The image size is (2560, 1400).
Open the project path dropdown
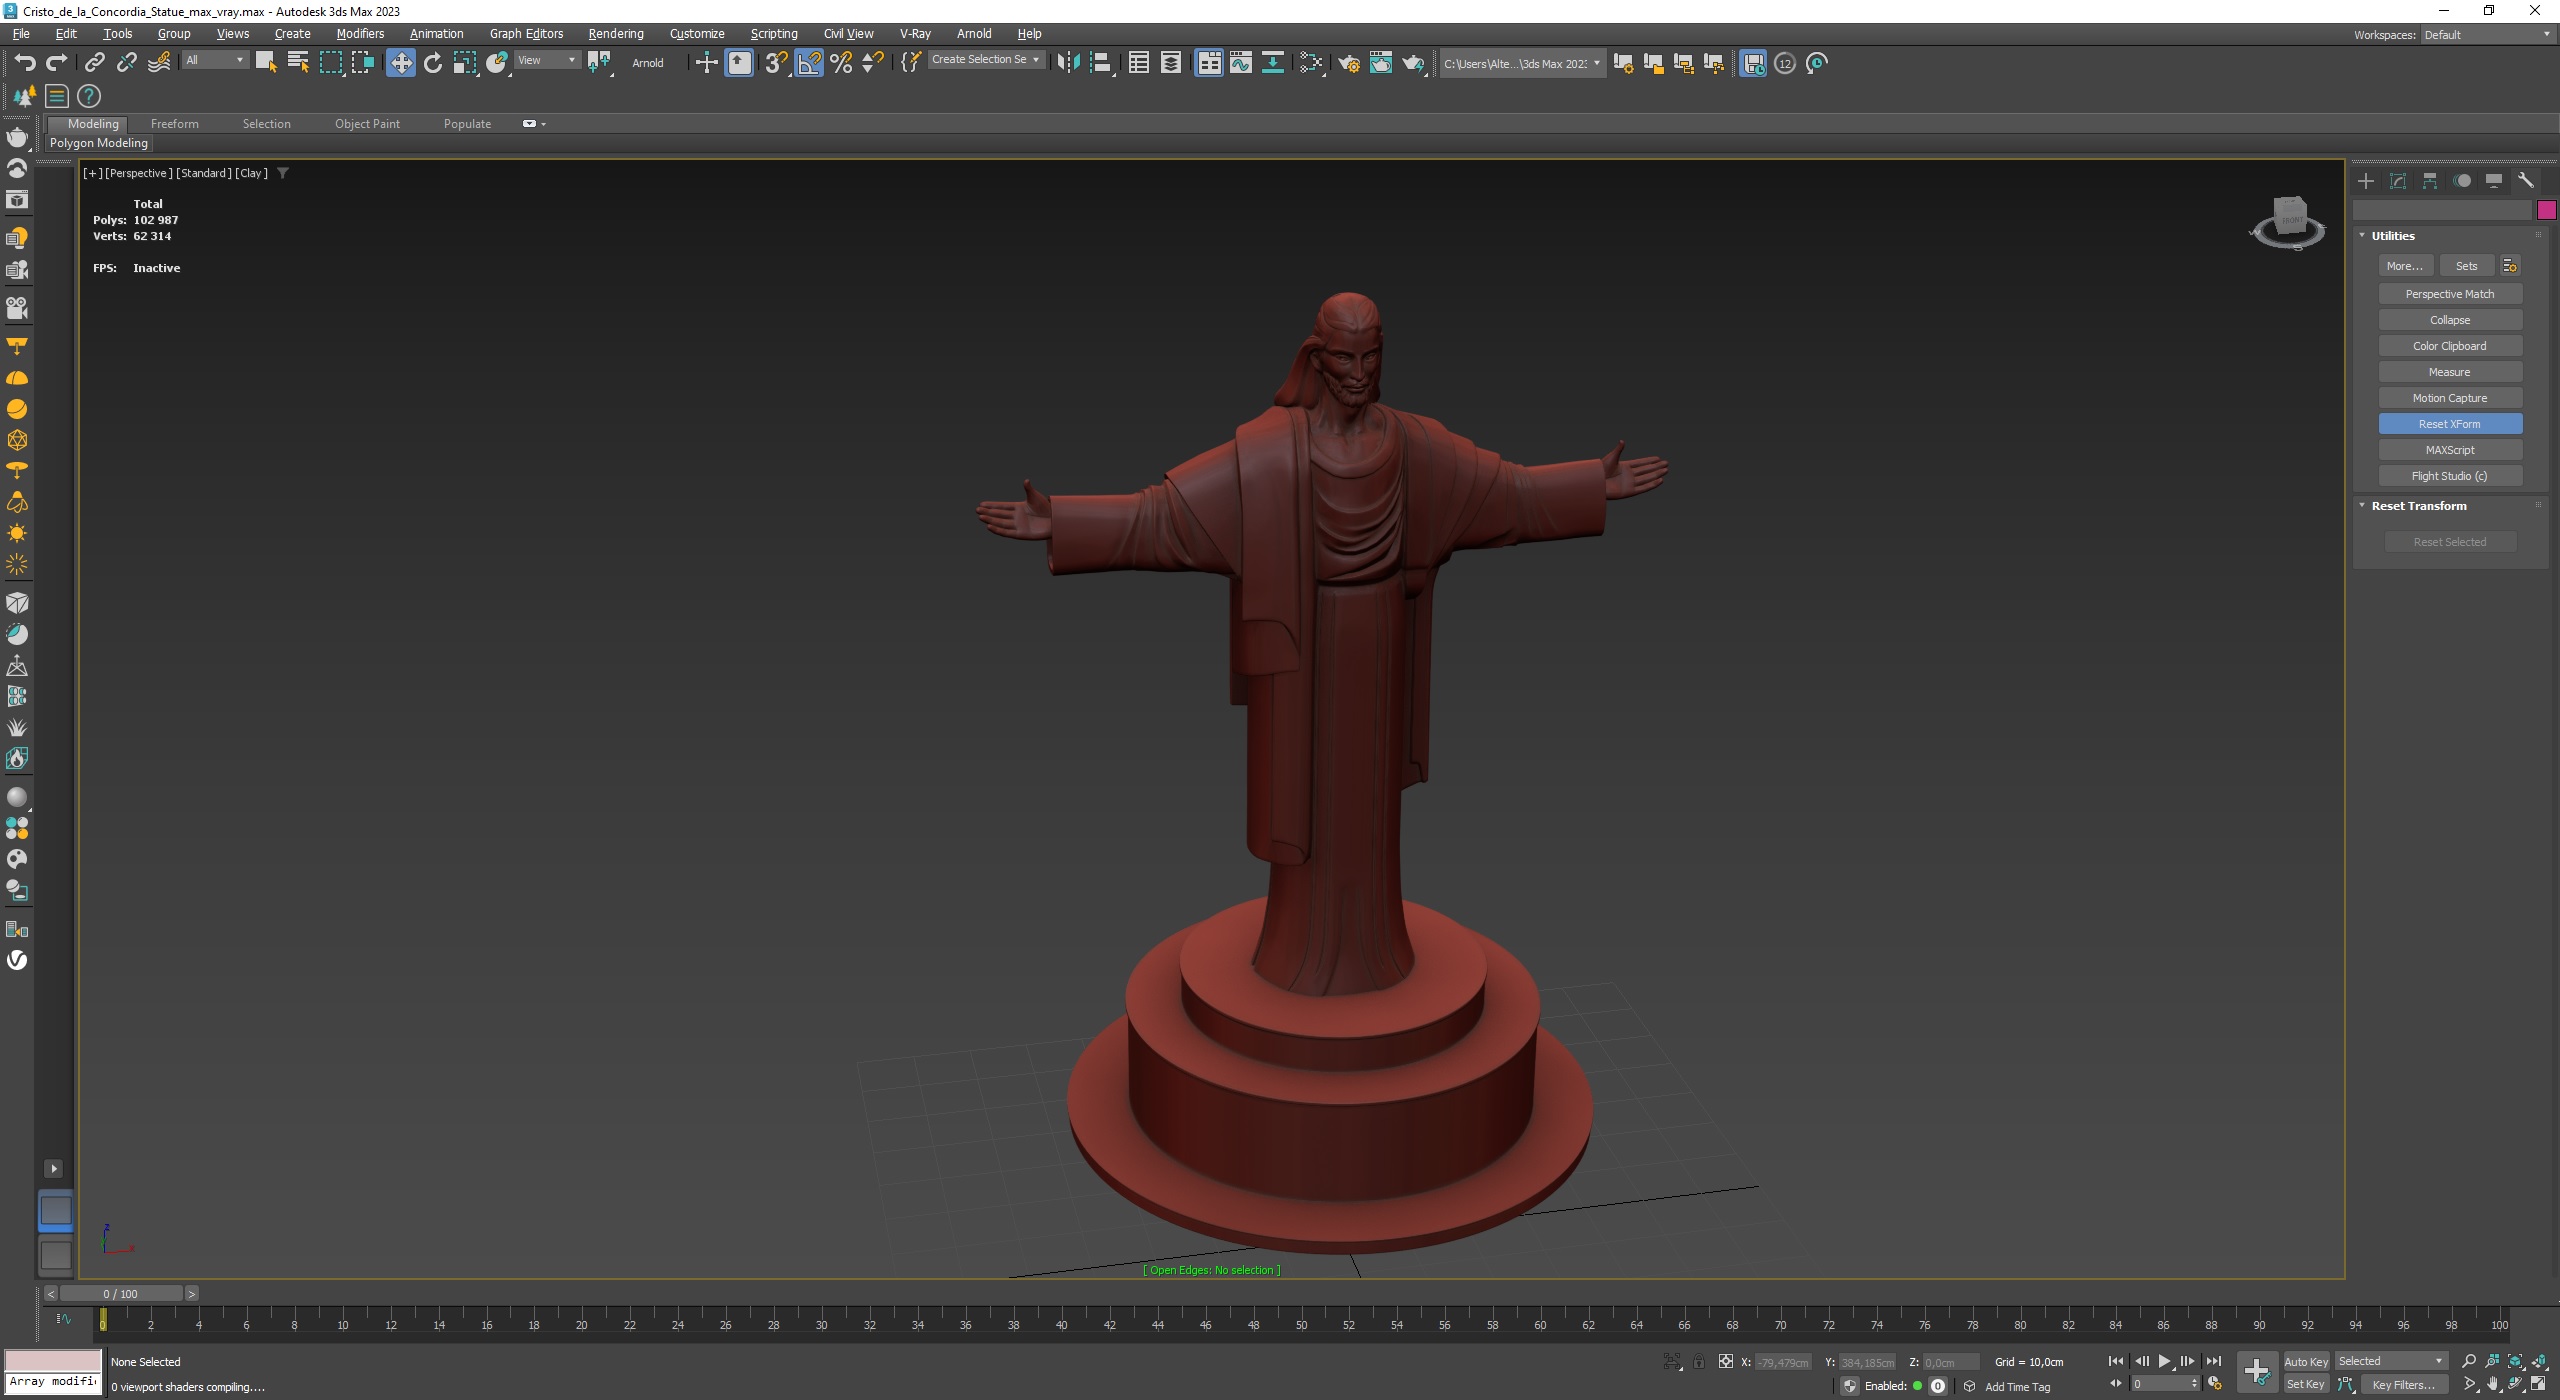1522,63
